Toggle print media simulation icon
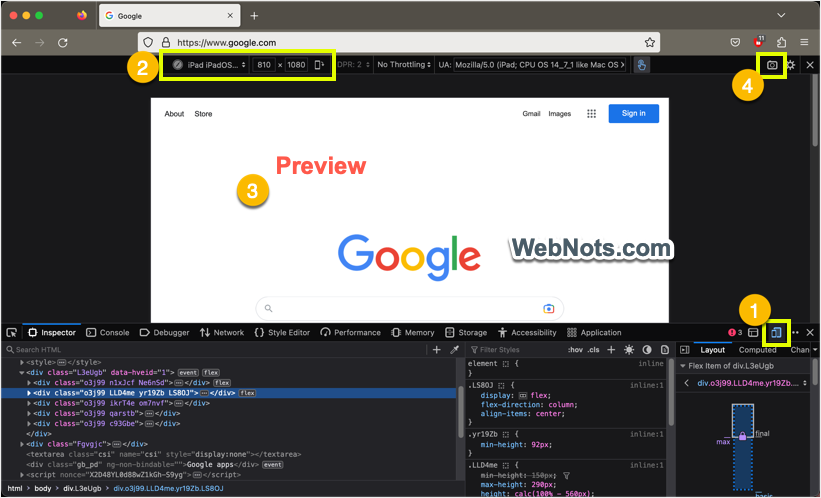The width and height of the screenshot is (821, 498). point(664,350)
